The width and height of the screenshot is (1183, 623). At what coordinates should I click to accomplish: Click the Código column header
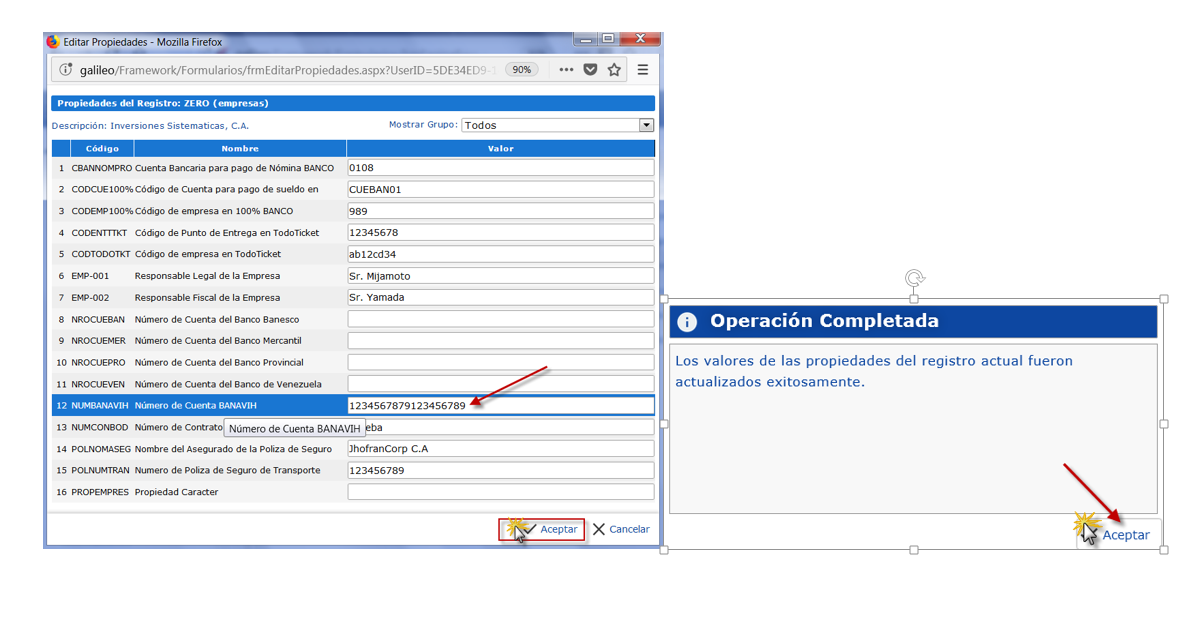point(102,149)
